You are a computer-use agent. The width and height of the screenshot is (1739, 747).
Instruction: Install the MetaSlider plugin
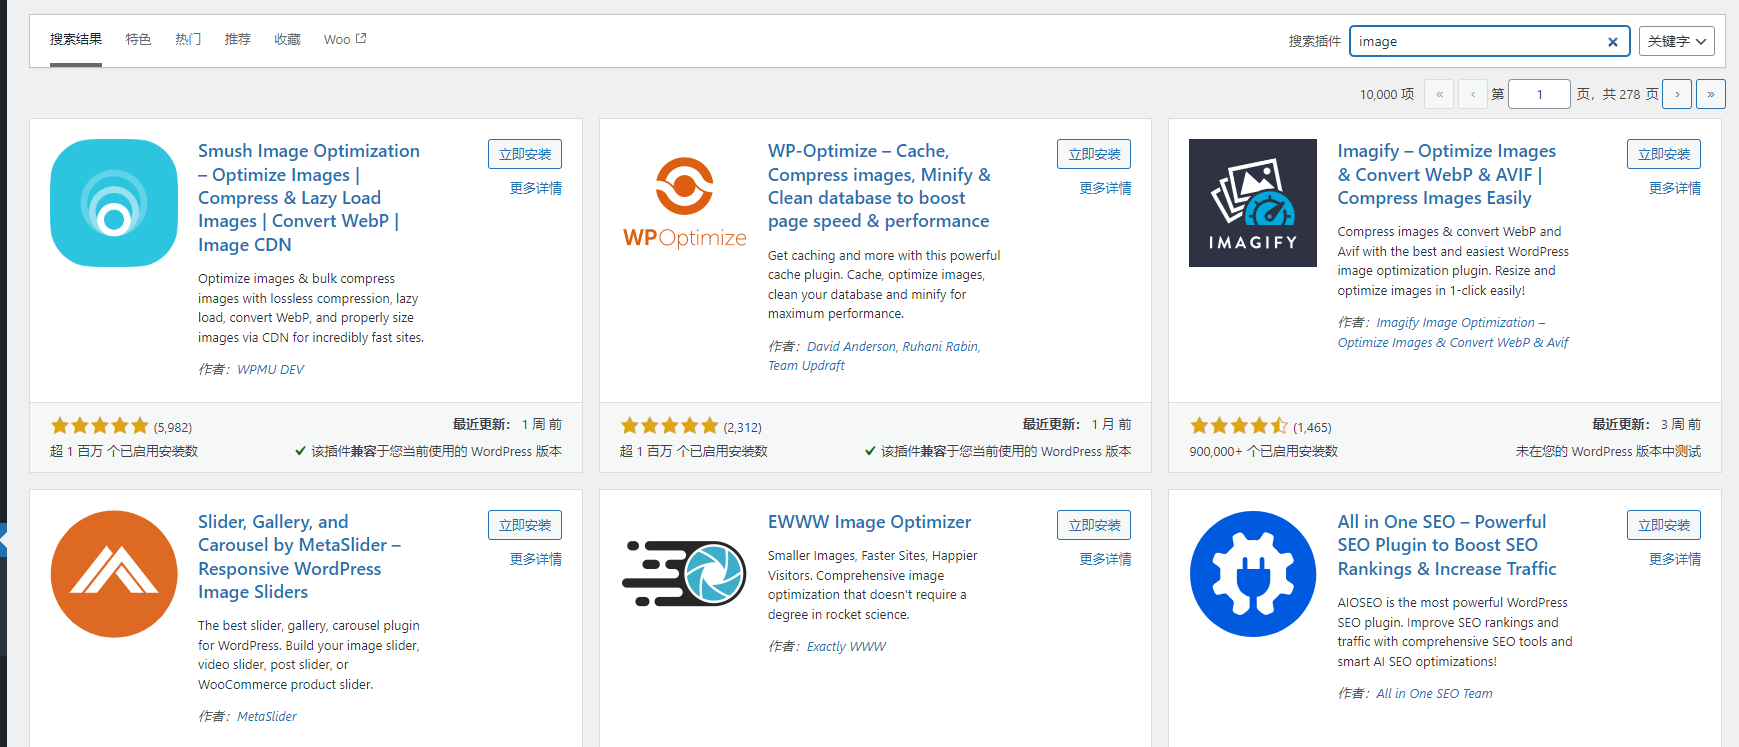point(525,525)
